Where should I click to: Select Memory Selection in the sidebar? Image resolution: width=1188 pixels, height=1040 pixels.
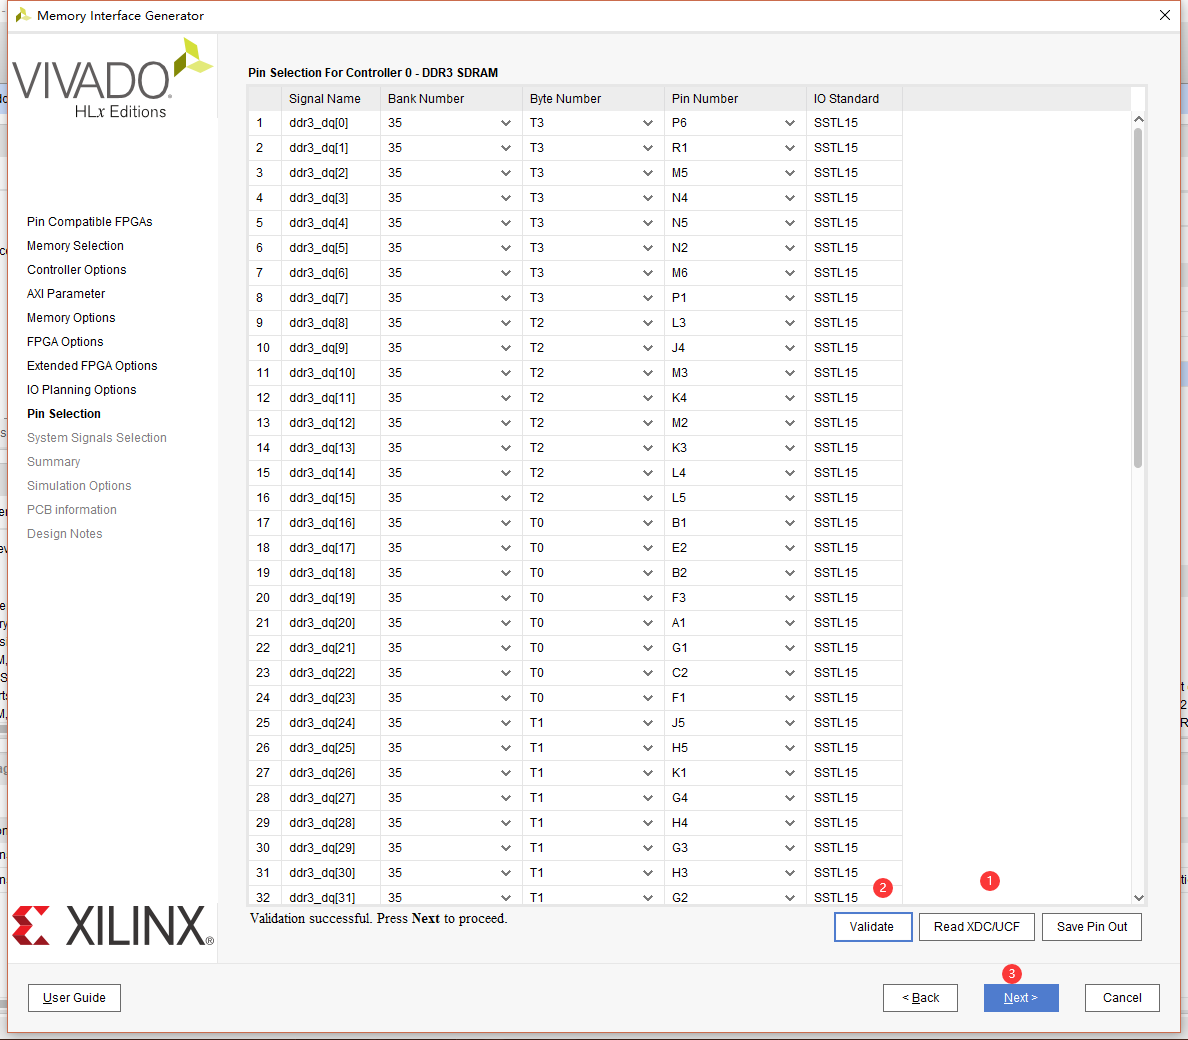pos(75,245)
